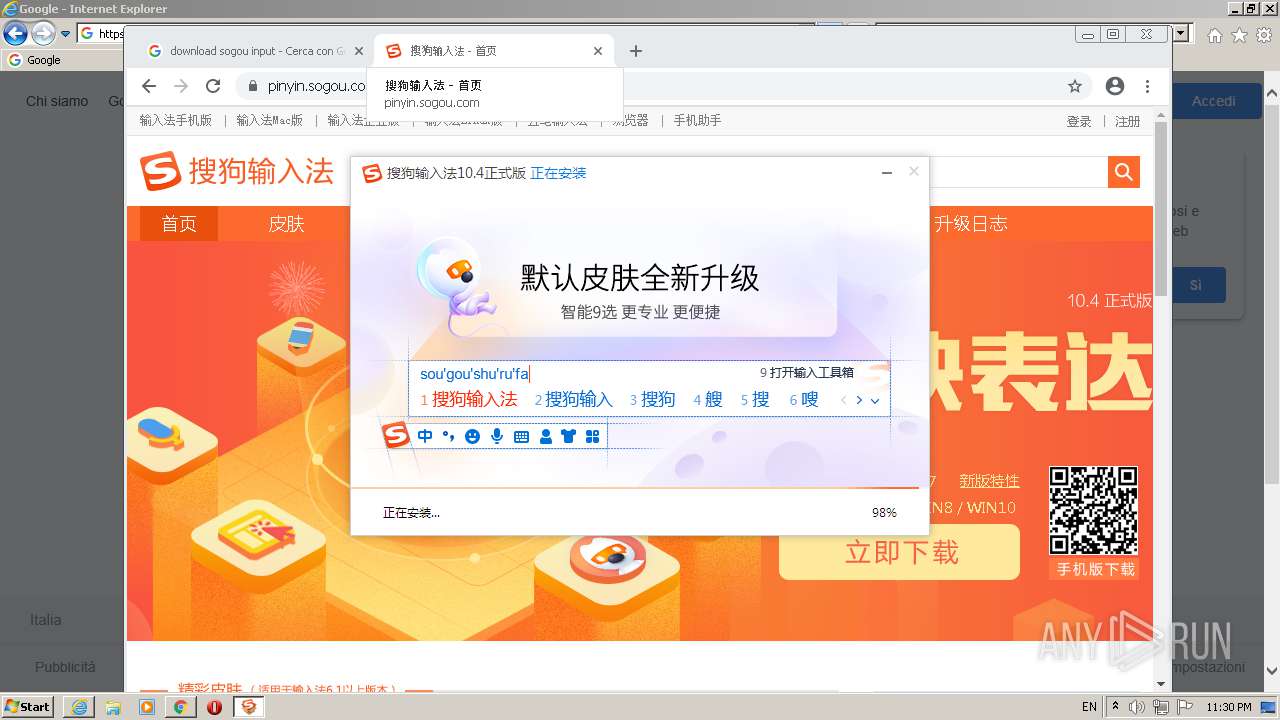This screenshot has width=1280, height=720.
Task: Click the Sogou S logo on input toolbar
Action: point(397,436)
